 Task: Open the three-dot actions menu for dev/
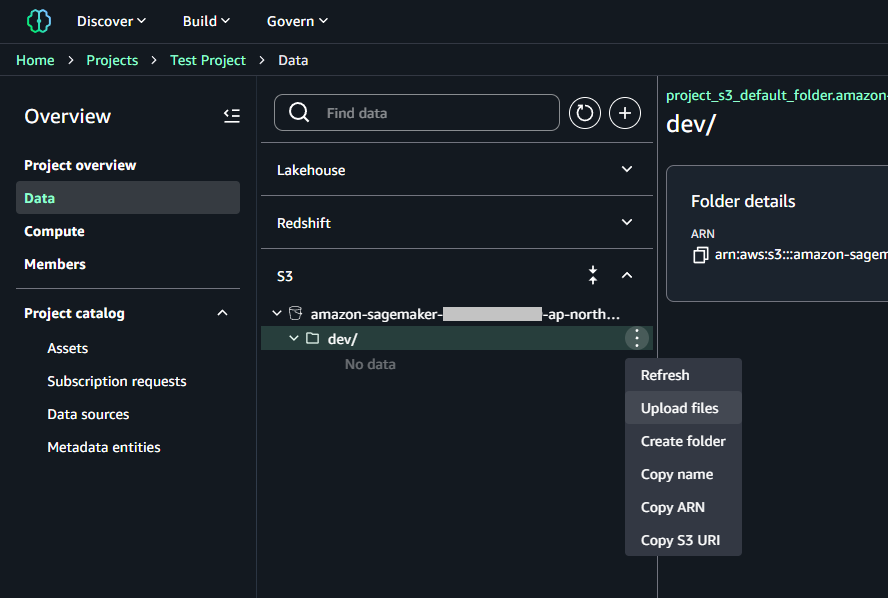tap(637, 338)
